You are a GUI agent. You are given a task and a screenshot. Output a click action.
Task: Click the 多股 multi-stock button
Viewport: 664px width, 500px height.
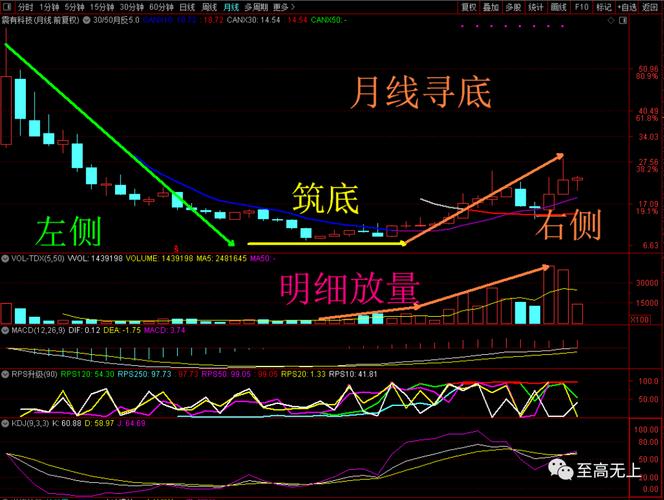tap(513, 7)
